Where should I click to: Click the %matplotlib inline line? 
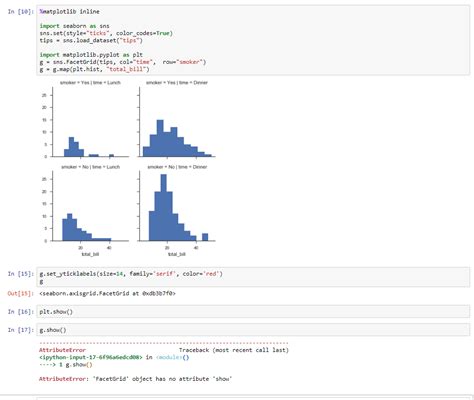pyautogui.click(x=69, y=12)
